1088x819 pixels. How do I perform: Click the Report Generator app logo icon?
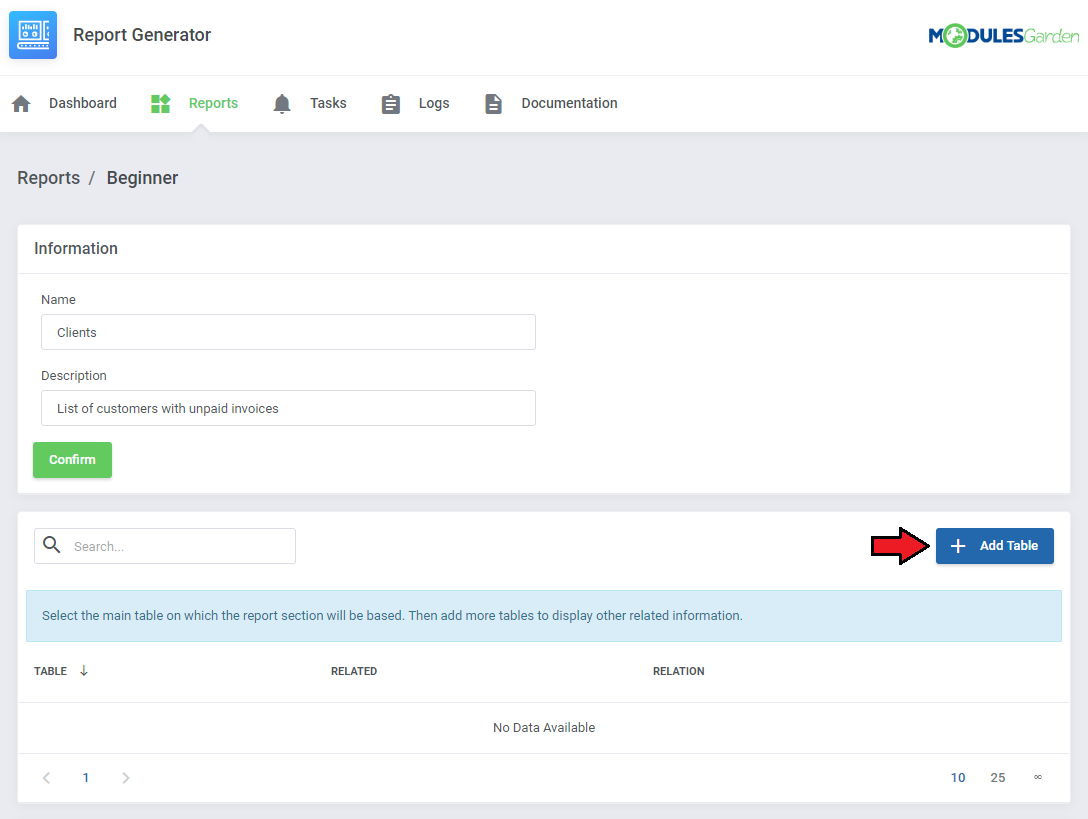[33, 35]
